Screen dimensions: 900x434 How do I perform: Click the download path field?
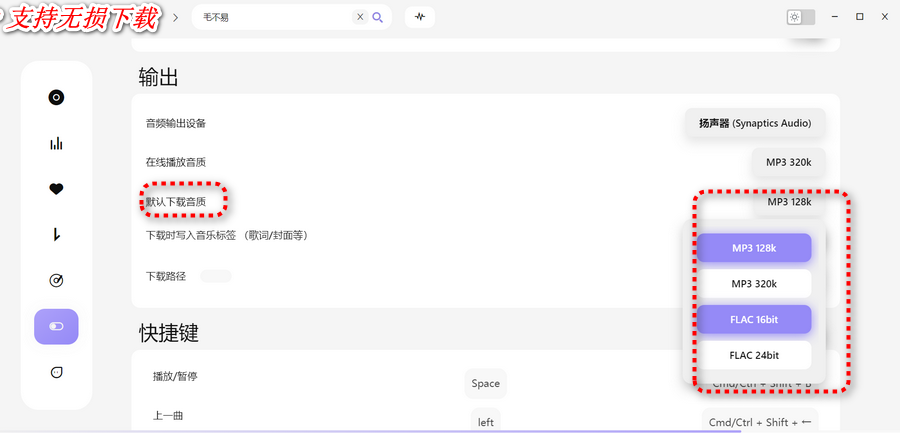pos(215,276)
